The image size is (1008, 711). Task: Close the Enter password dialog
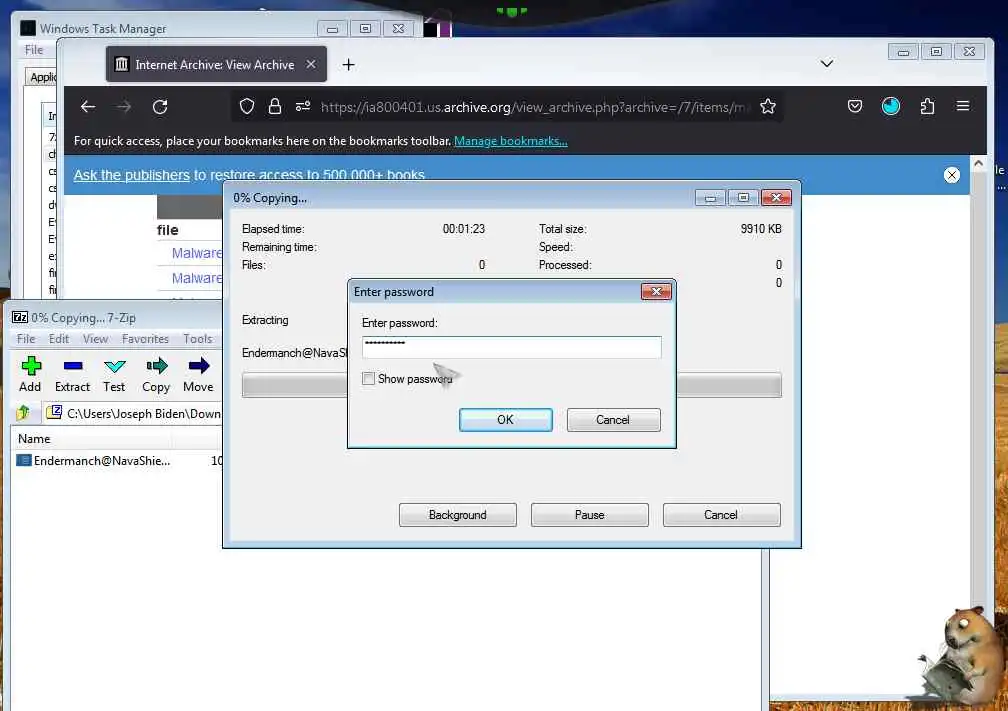[x=656, y=292]
